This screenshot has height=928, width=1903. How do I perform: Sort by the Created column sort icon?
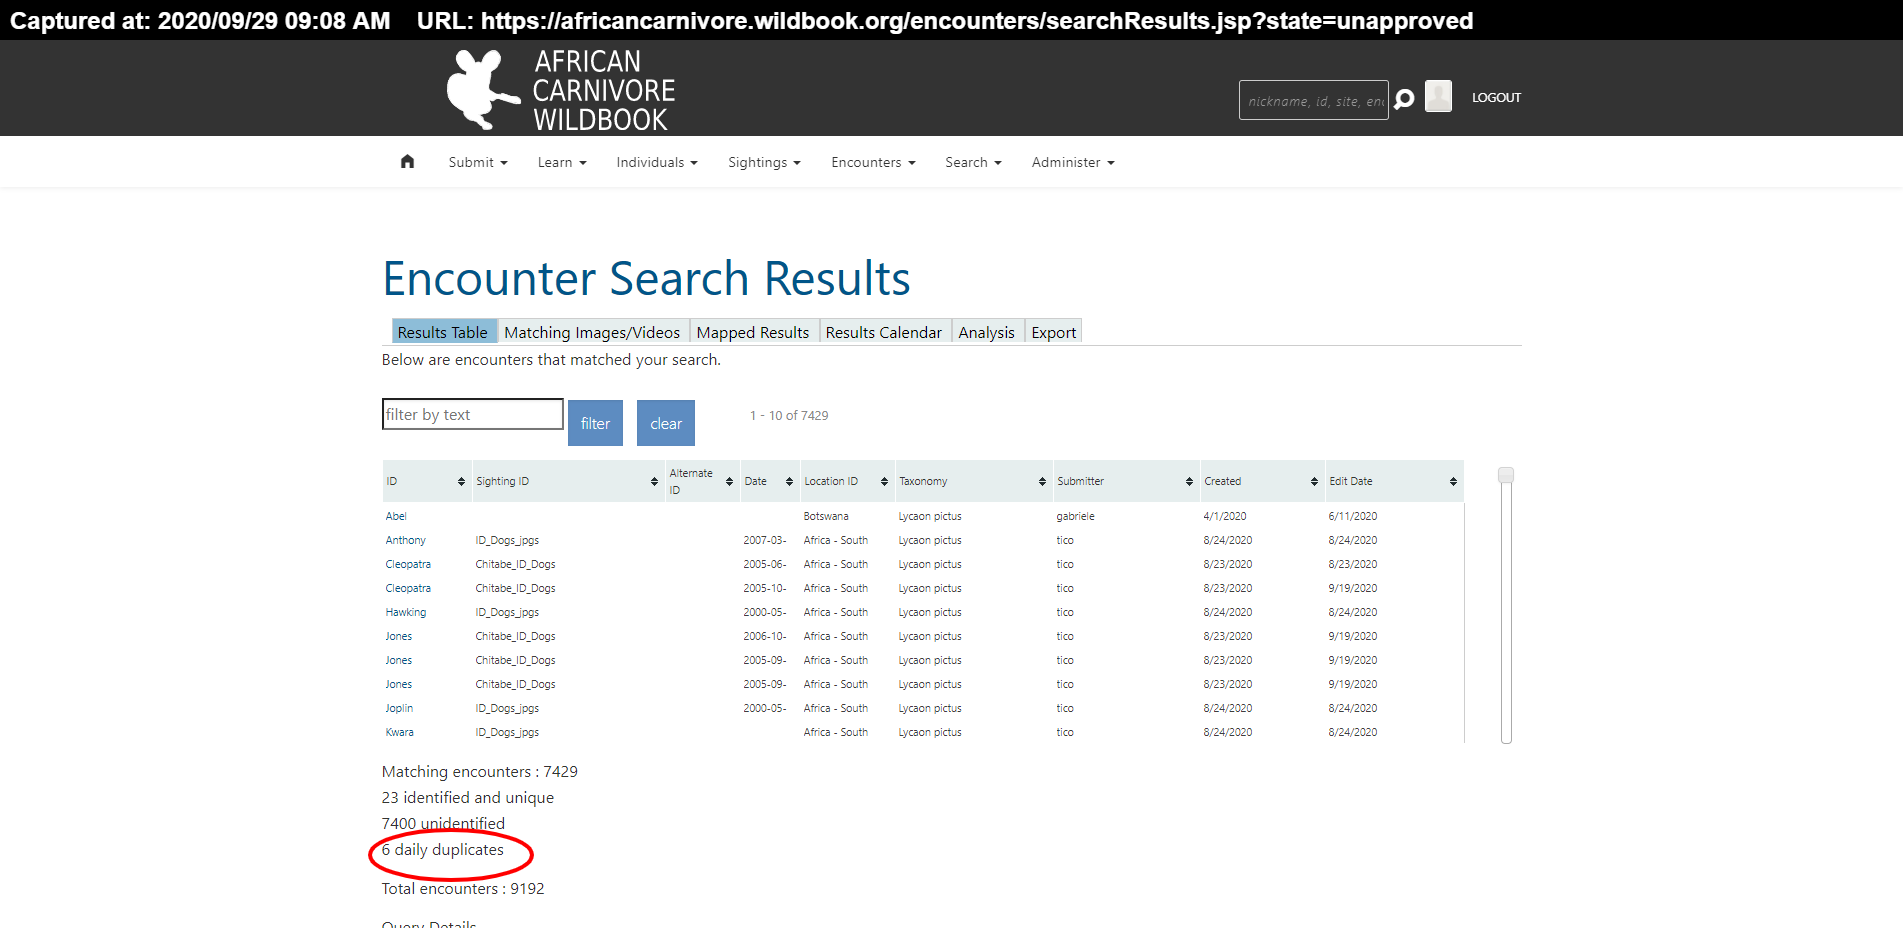(x=1313, y=481)
